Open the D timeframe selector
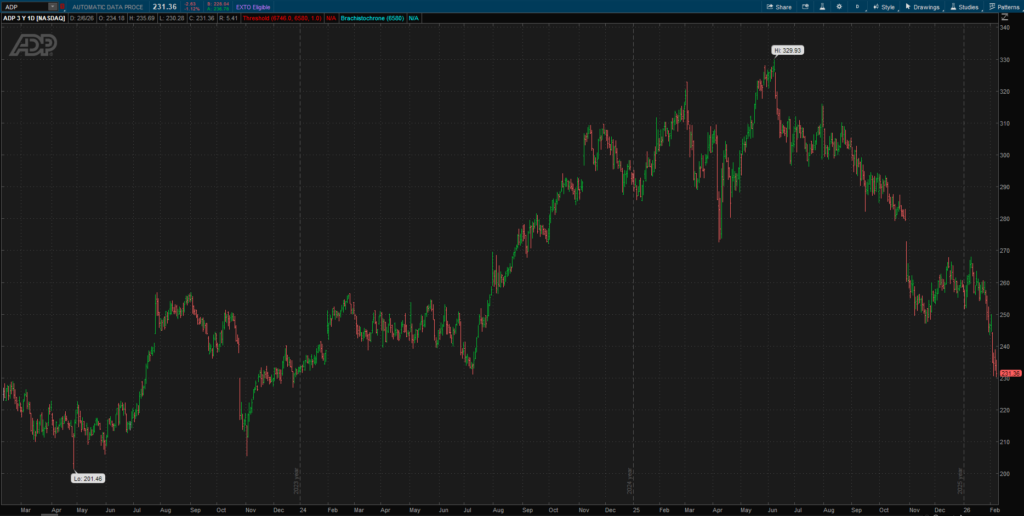 (x=857, y=7)
